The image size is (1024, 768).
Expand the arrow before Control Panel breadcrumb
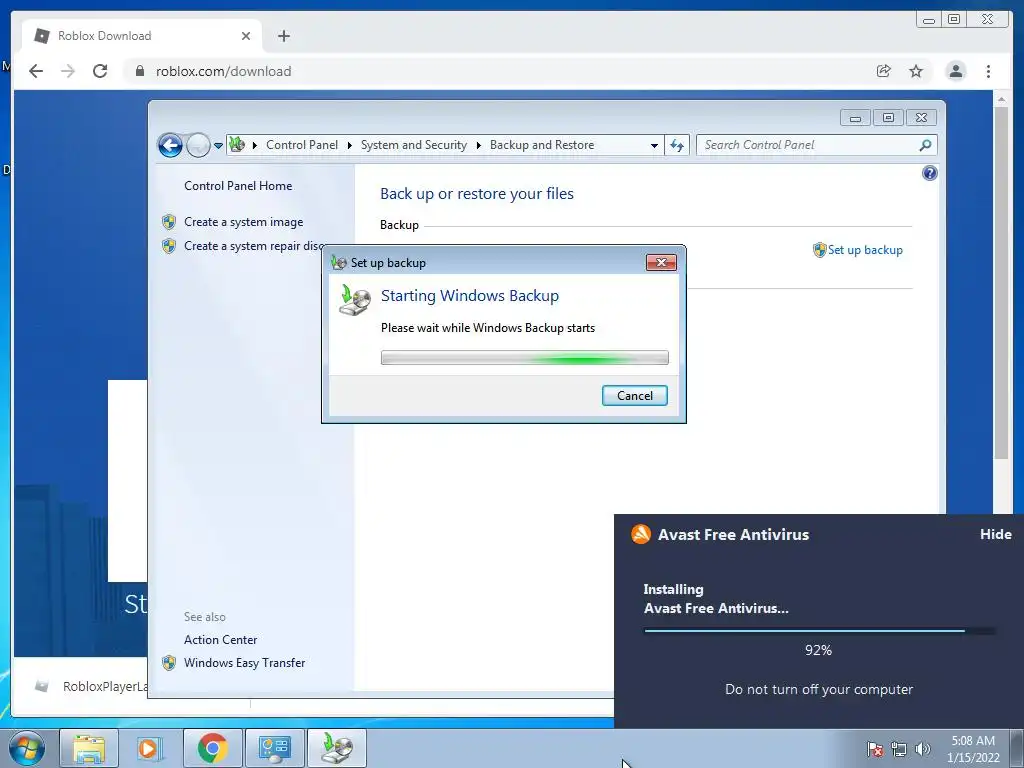(x=255, y=145)
